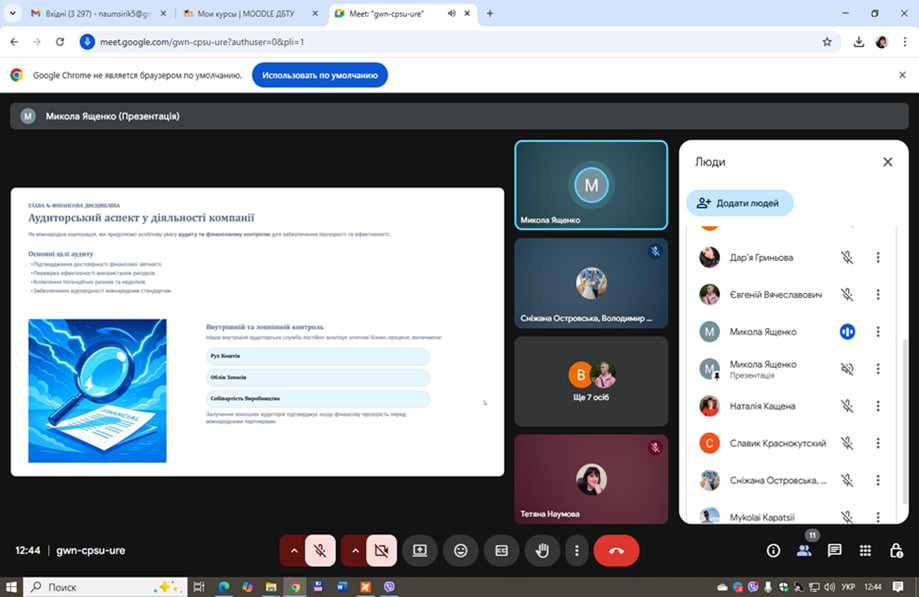This screenshot has width=919, height=597.
Task: Open the emoji reactions button
Action: tap(460, 550)
